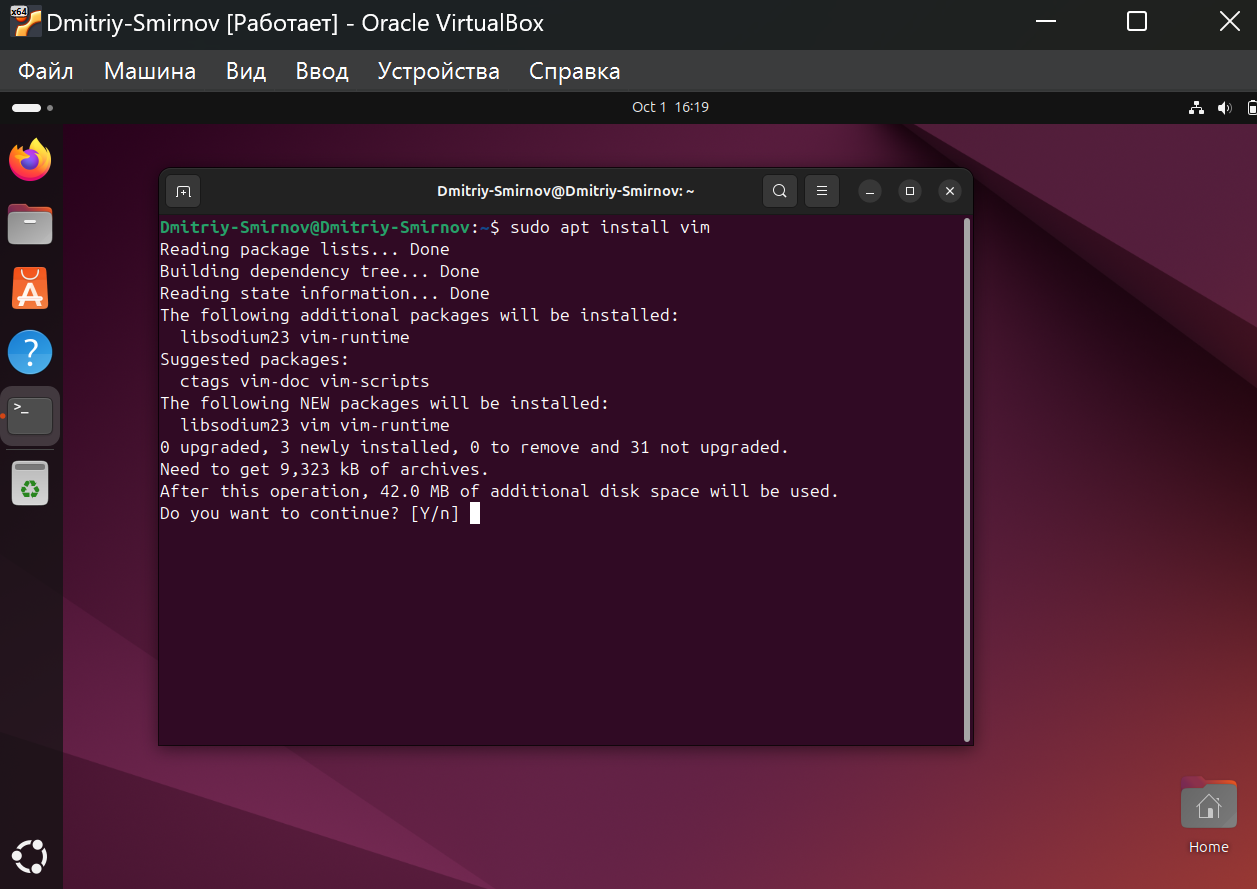Launch Ubuntu App Center from the dock

pyautogui.click(x=30, y=288)
